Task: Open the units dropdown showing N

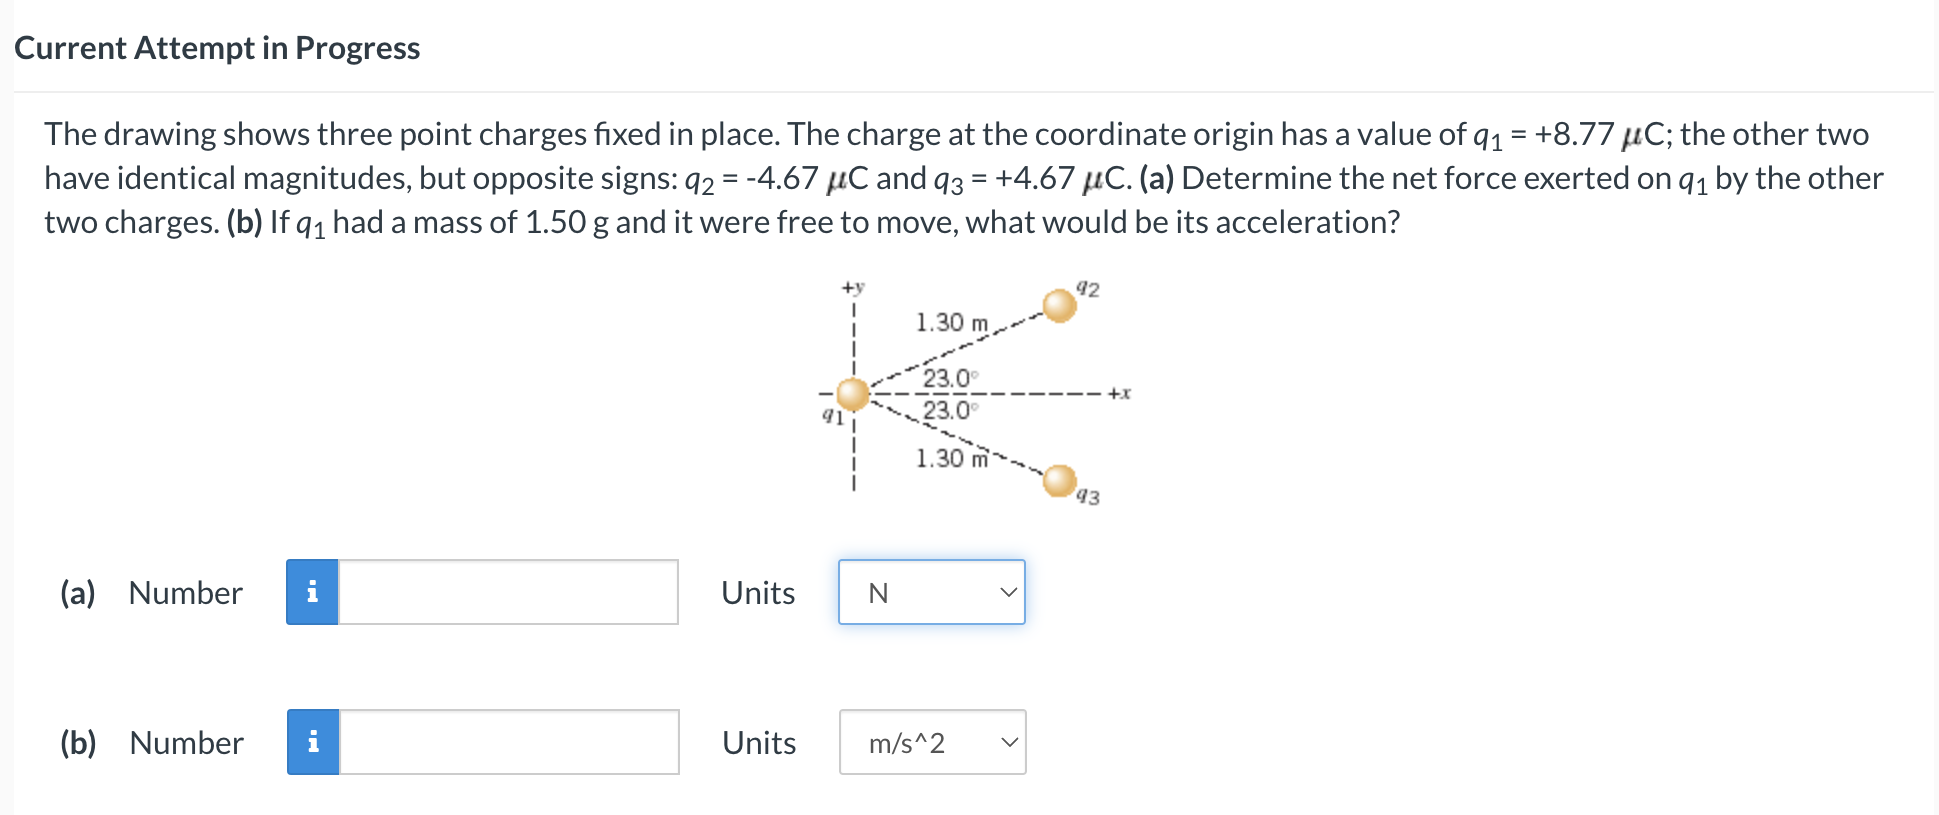Action: (931, 592)
